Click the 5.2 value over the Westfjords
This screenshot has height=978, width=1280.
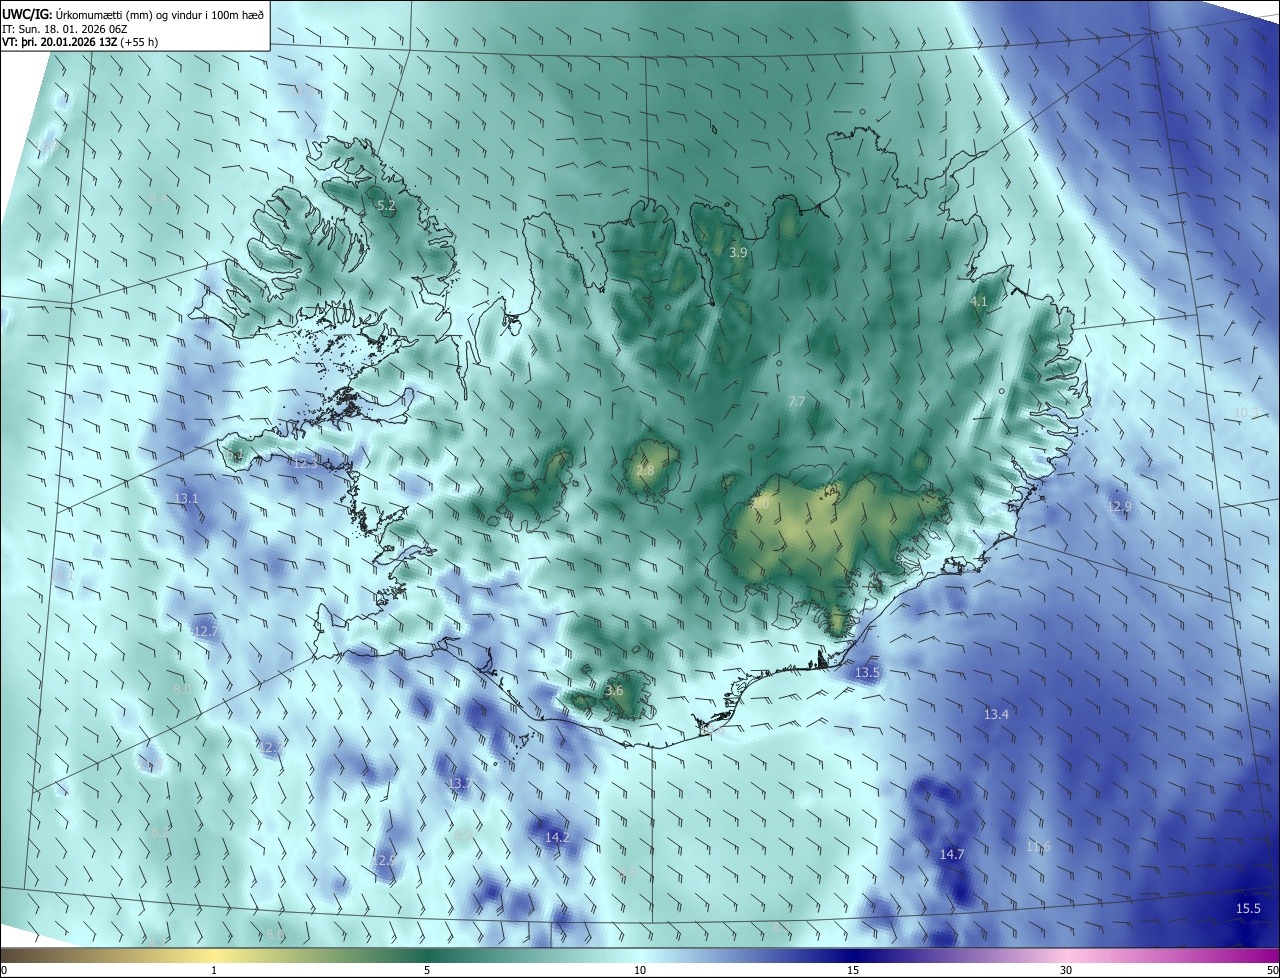point(385,206)
